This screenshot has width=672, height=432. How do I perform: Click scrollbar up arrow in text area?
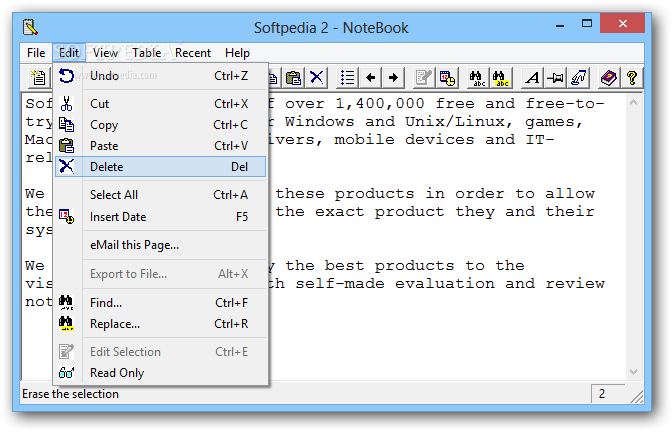633,102
